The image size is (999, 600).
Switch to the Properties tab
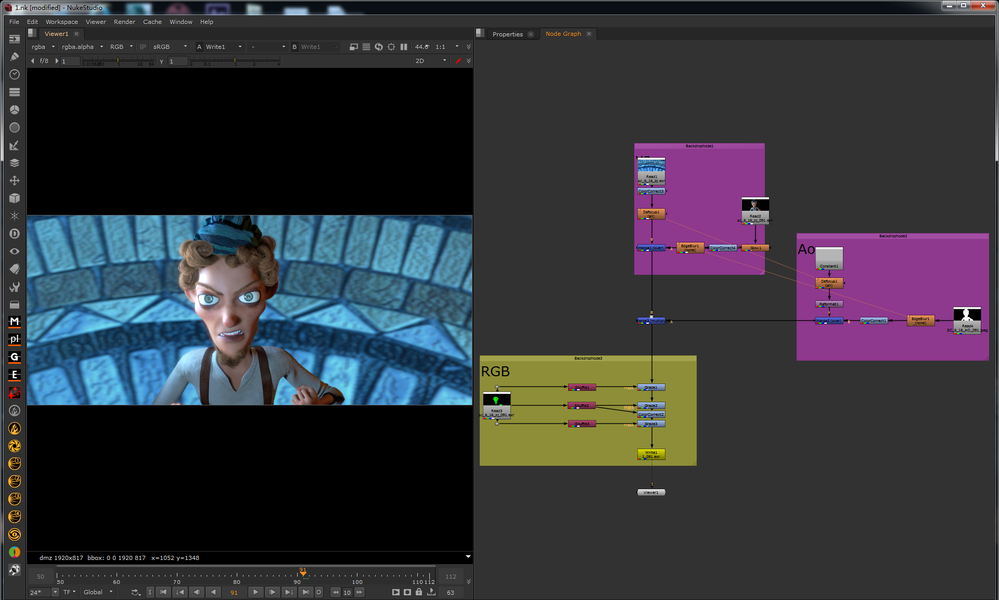[507, 34]
